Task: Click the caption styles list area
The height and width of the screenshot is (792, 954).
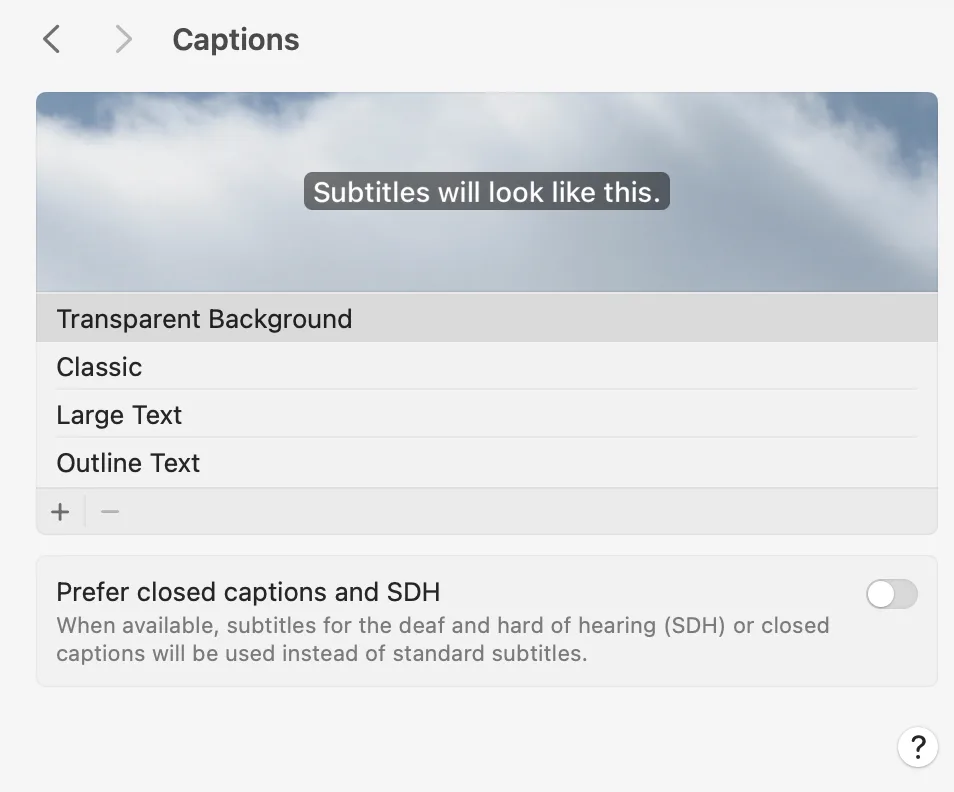Action: (487, 390)
